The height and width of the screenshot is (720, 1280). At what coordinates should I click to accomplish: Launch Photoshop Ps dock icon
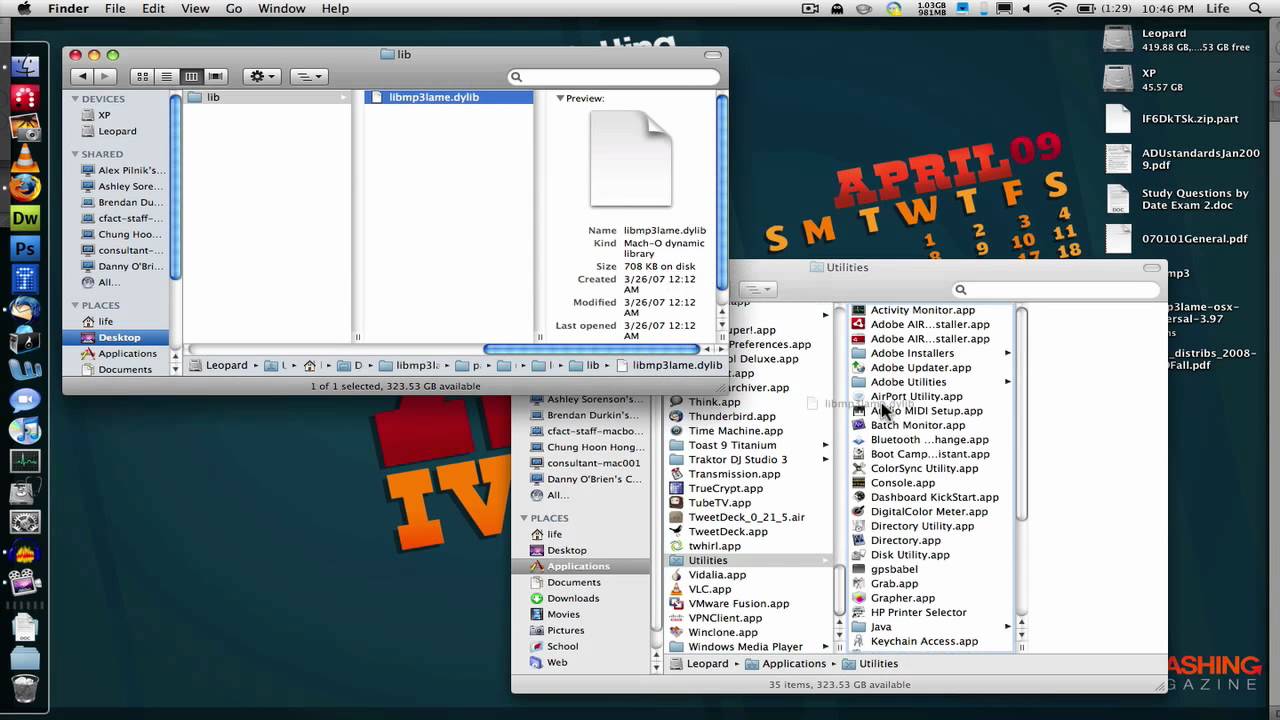pyautogui.click(x=24, y=248)
